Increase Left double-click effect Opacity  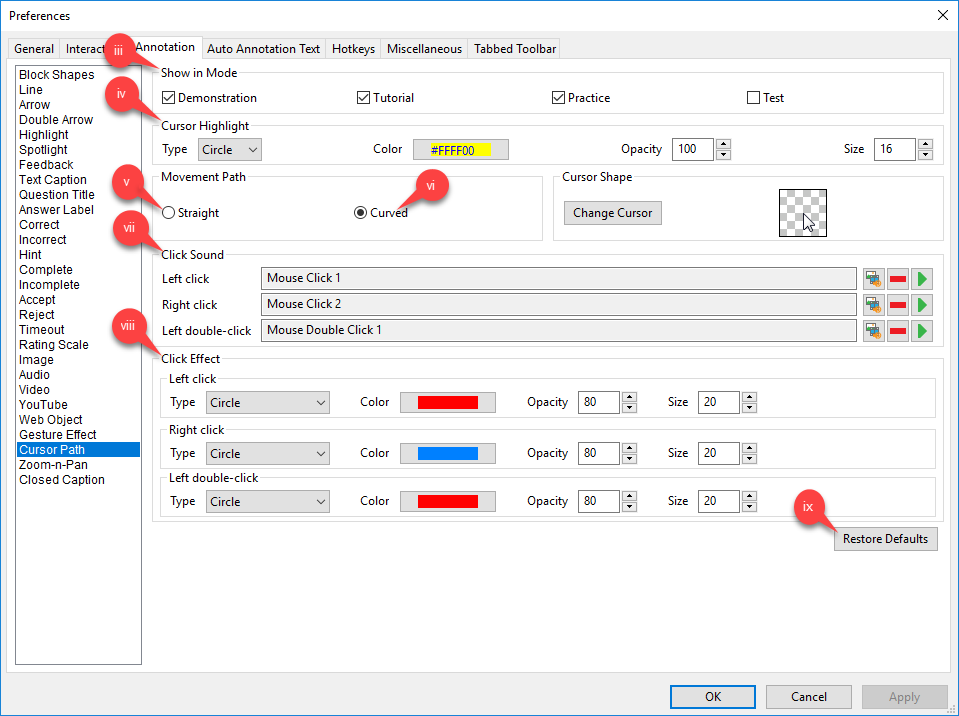pos(629,495)
